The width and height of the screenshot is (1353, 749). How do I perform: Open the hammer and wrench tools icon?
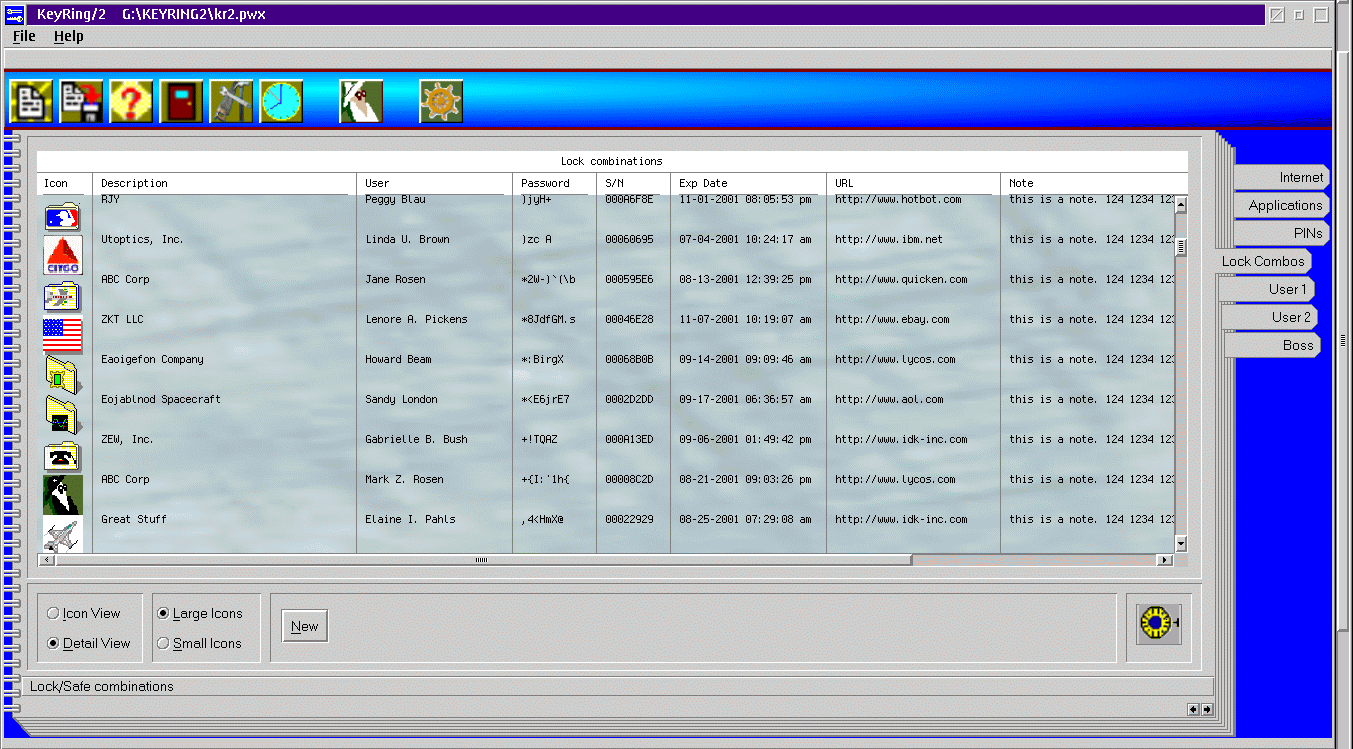coord(231,101)
